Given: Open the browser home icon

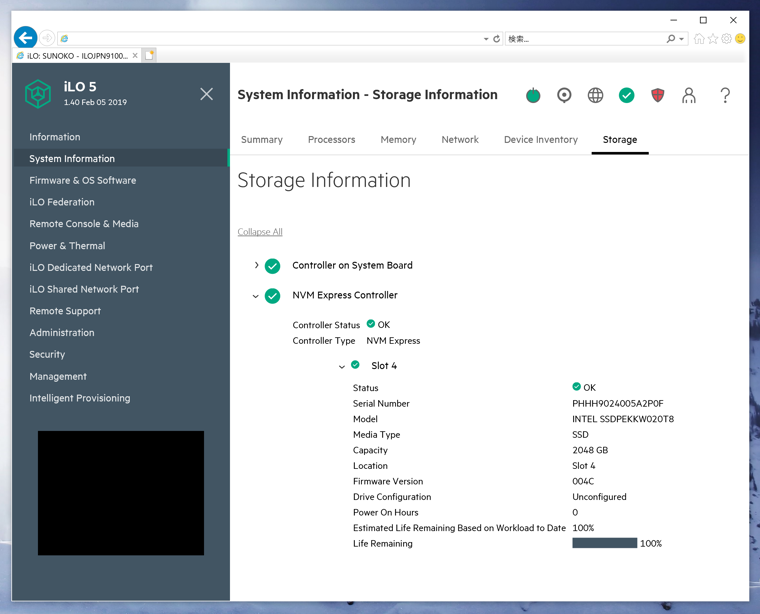Looking at the screenshot, I should [699, 39].
